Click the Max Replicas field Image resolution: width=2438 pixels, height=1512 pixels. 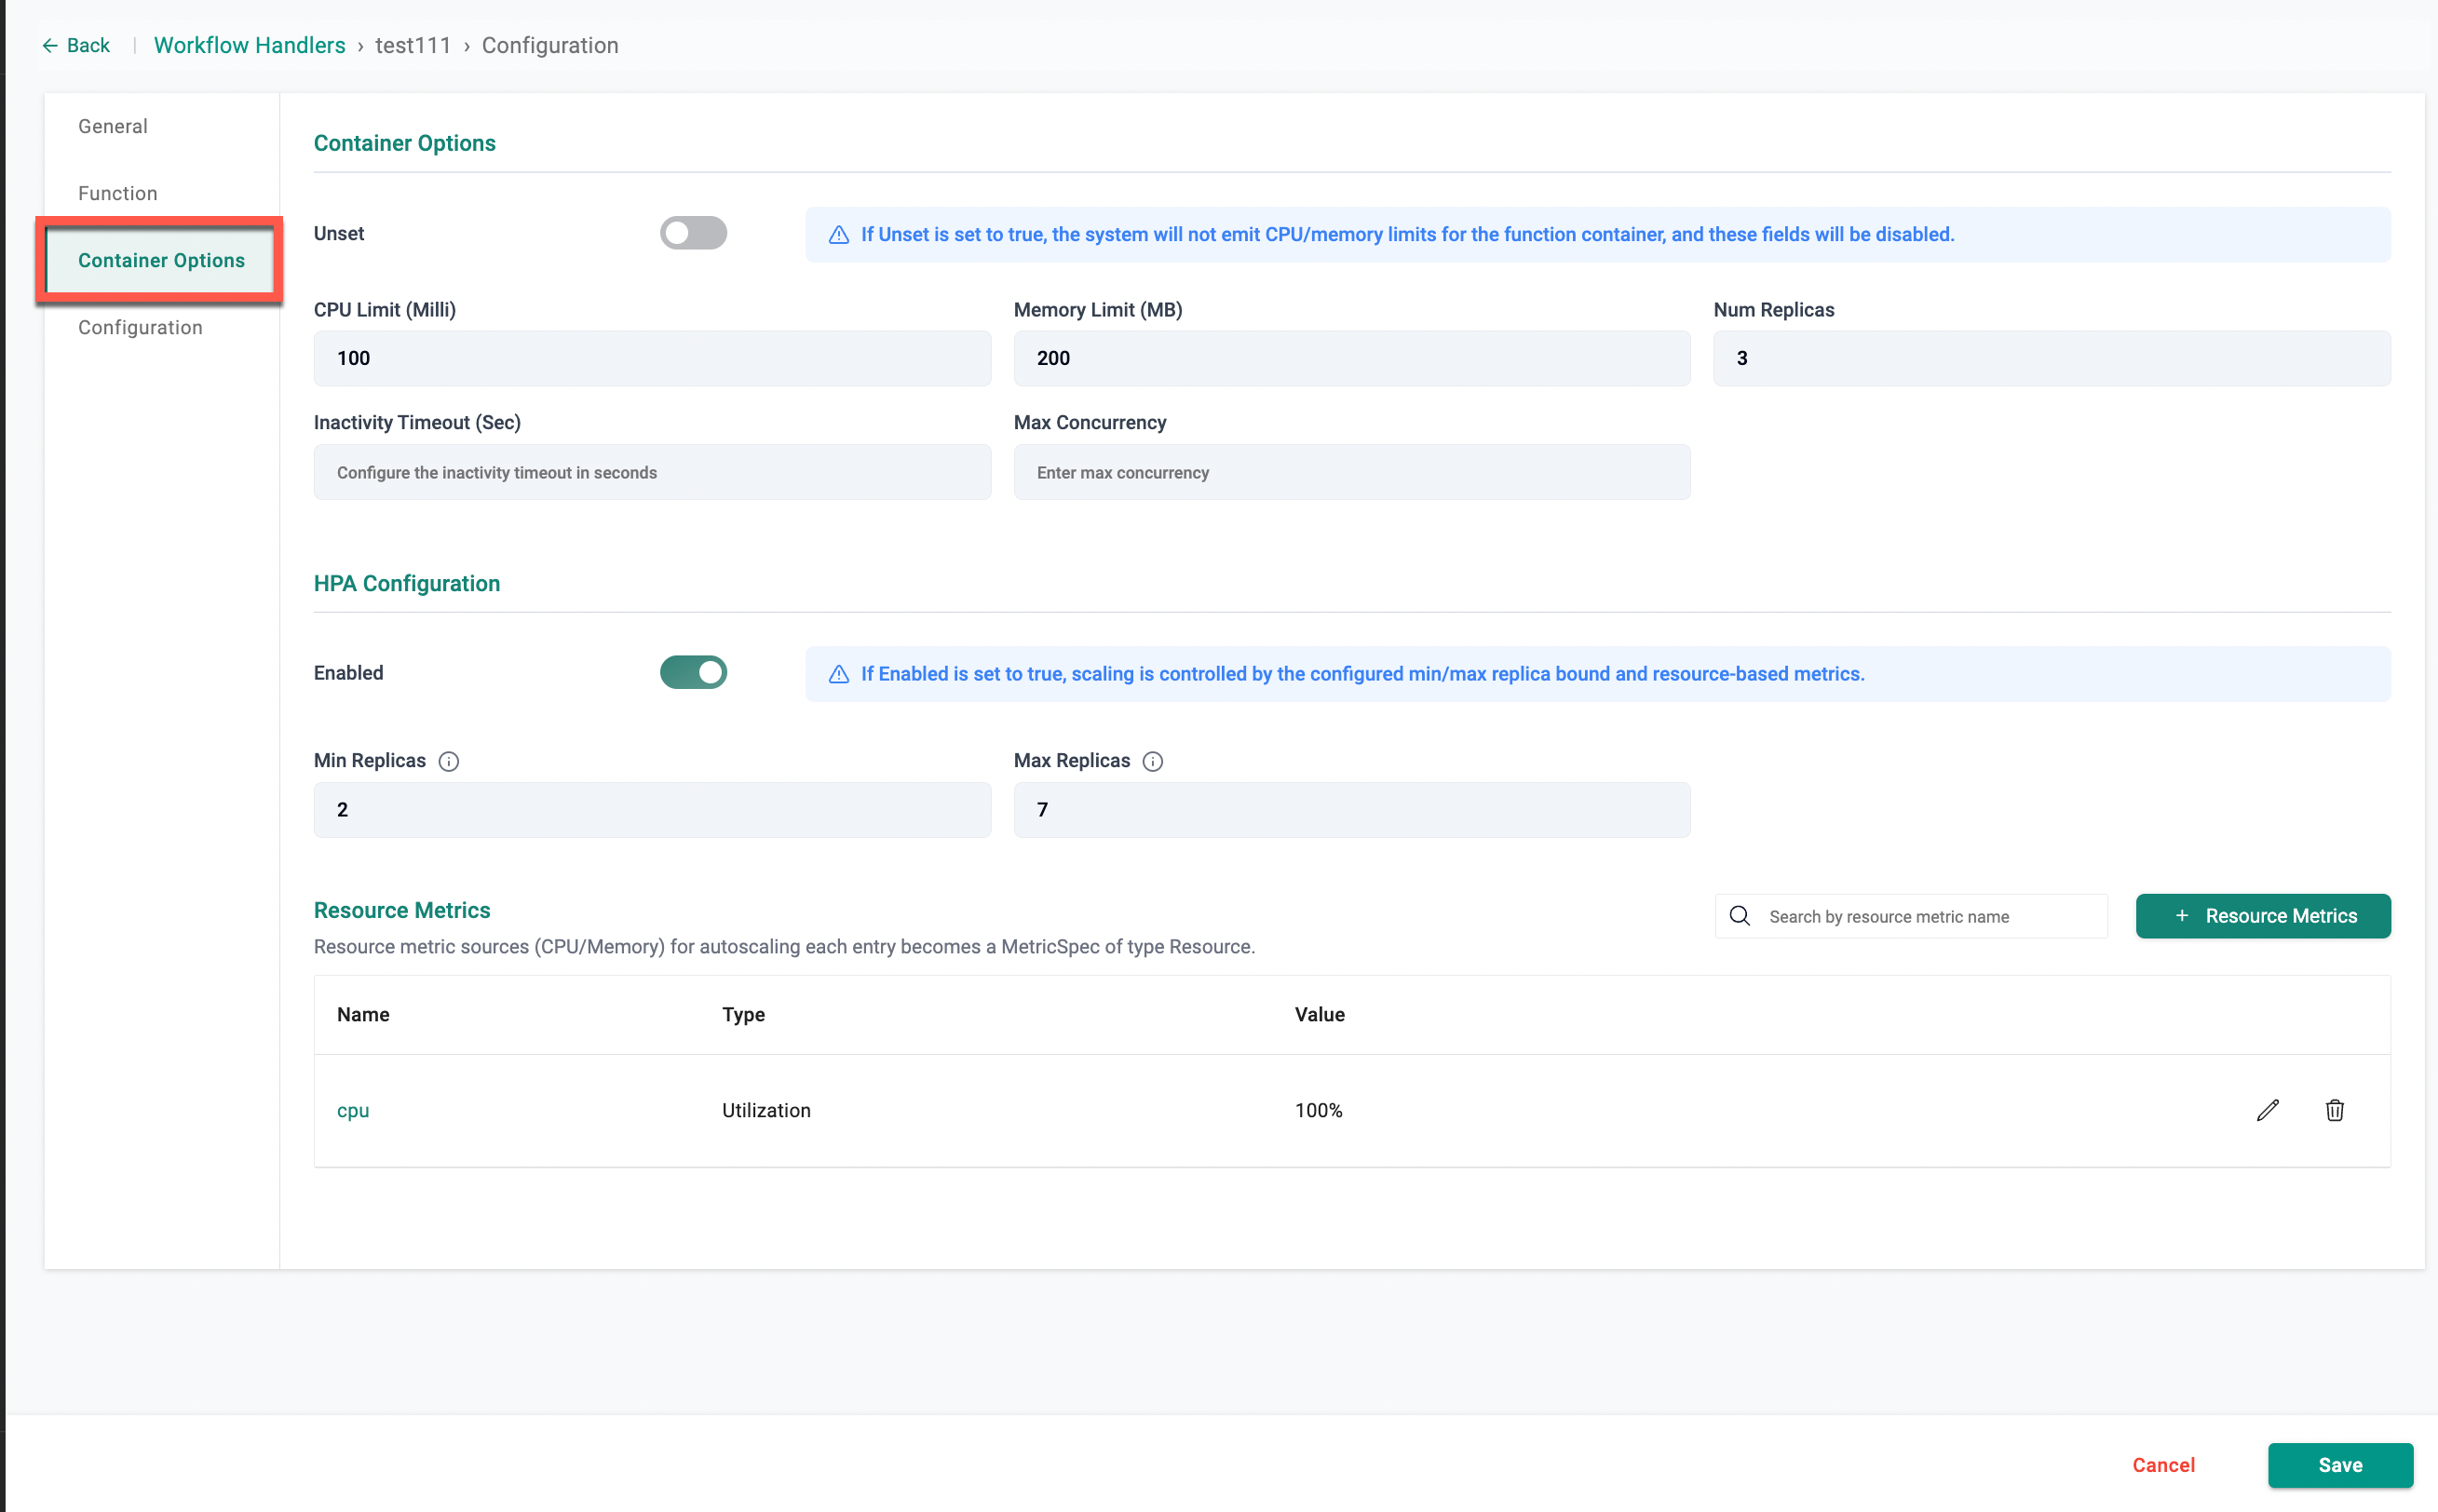point(1352,809)
